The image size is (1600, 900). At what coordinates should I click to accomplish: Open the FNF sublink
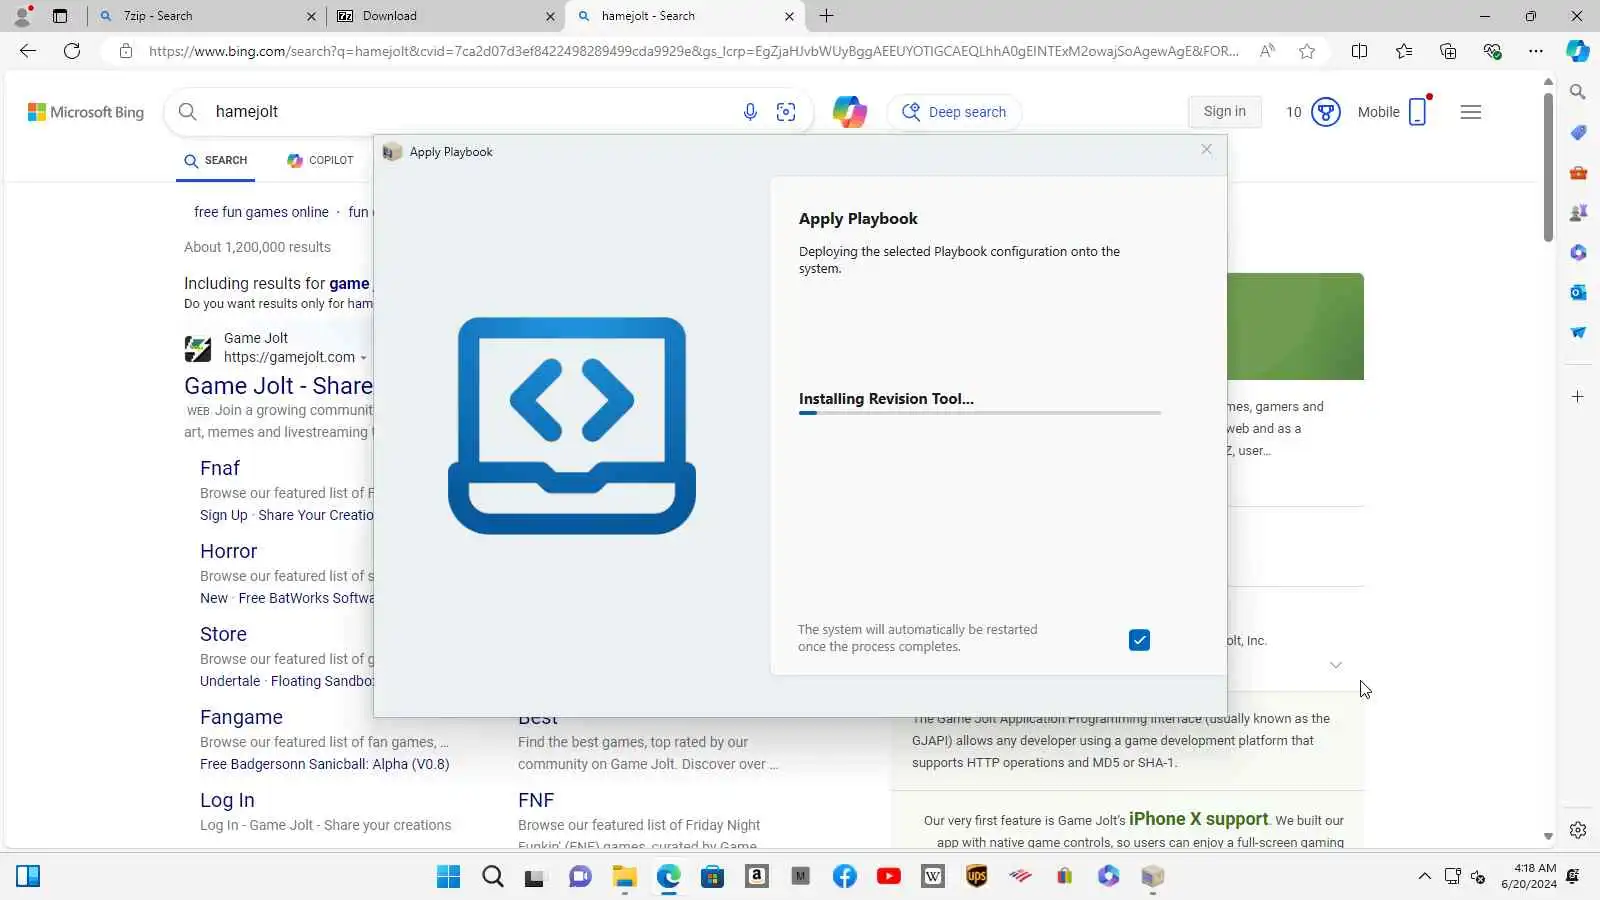click(x=536, y=800)
